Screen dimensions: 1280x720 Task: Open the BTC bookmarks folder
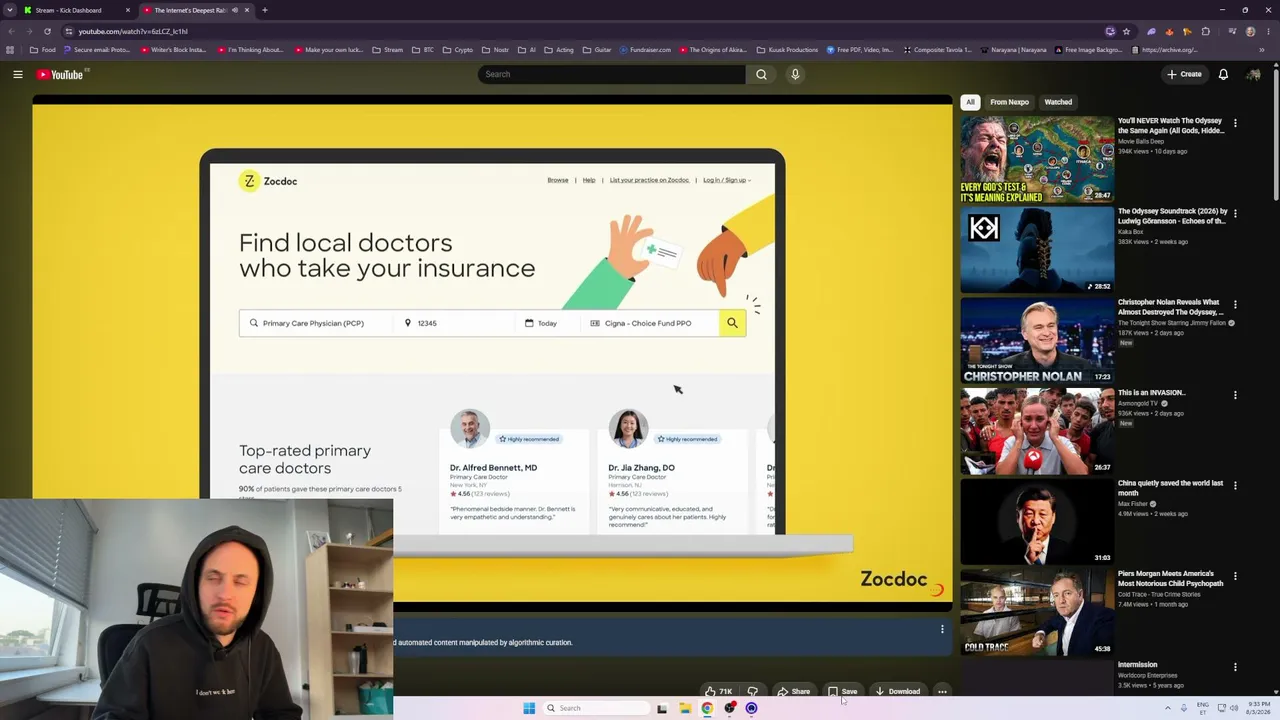423,50
